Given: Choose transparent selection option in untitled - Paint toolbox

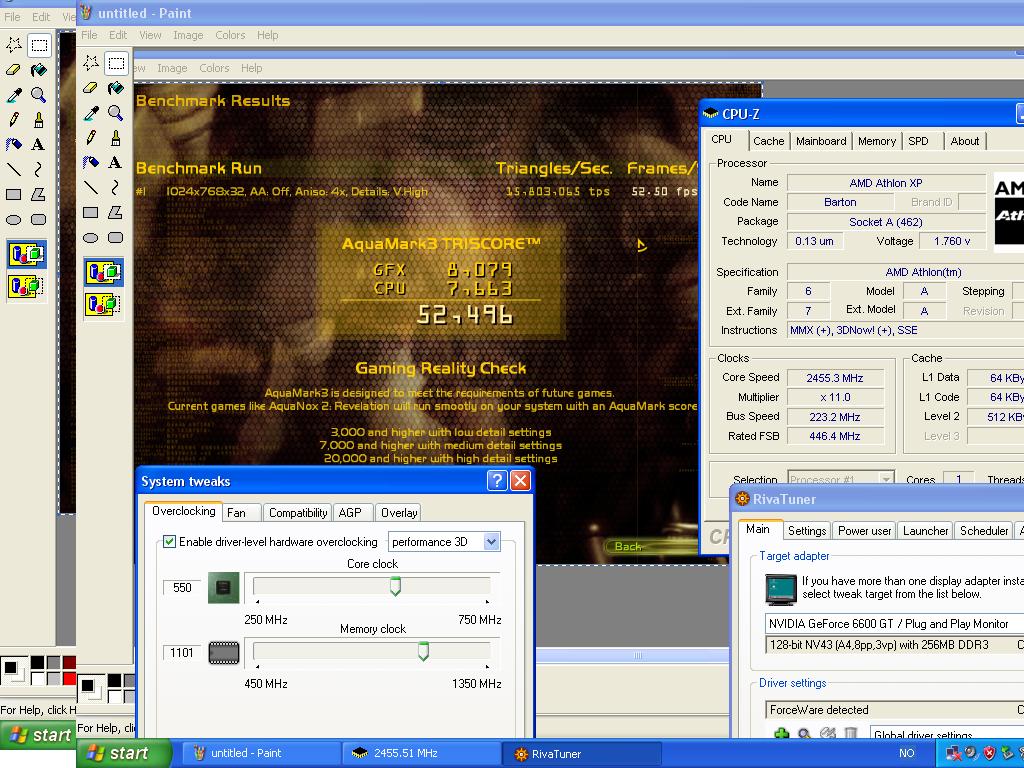Looking at the screenshot, I should click(103, 304).
